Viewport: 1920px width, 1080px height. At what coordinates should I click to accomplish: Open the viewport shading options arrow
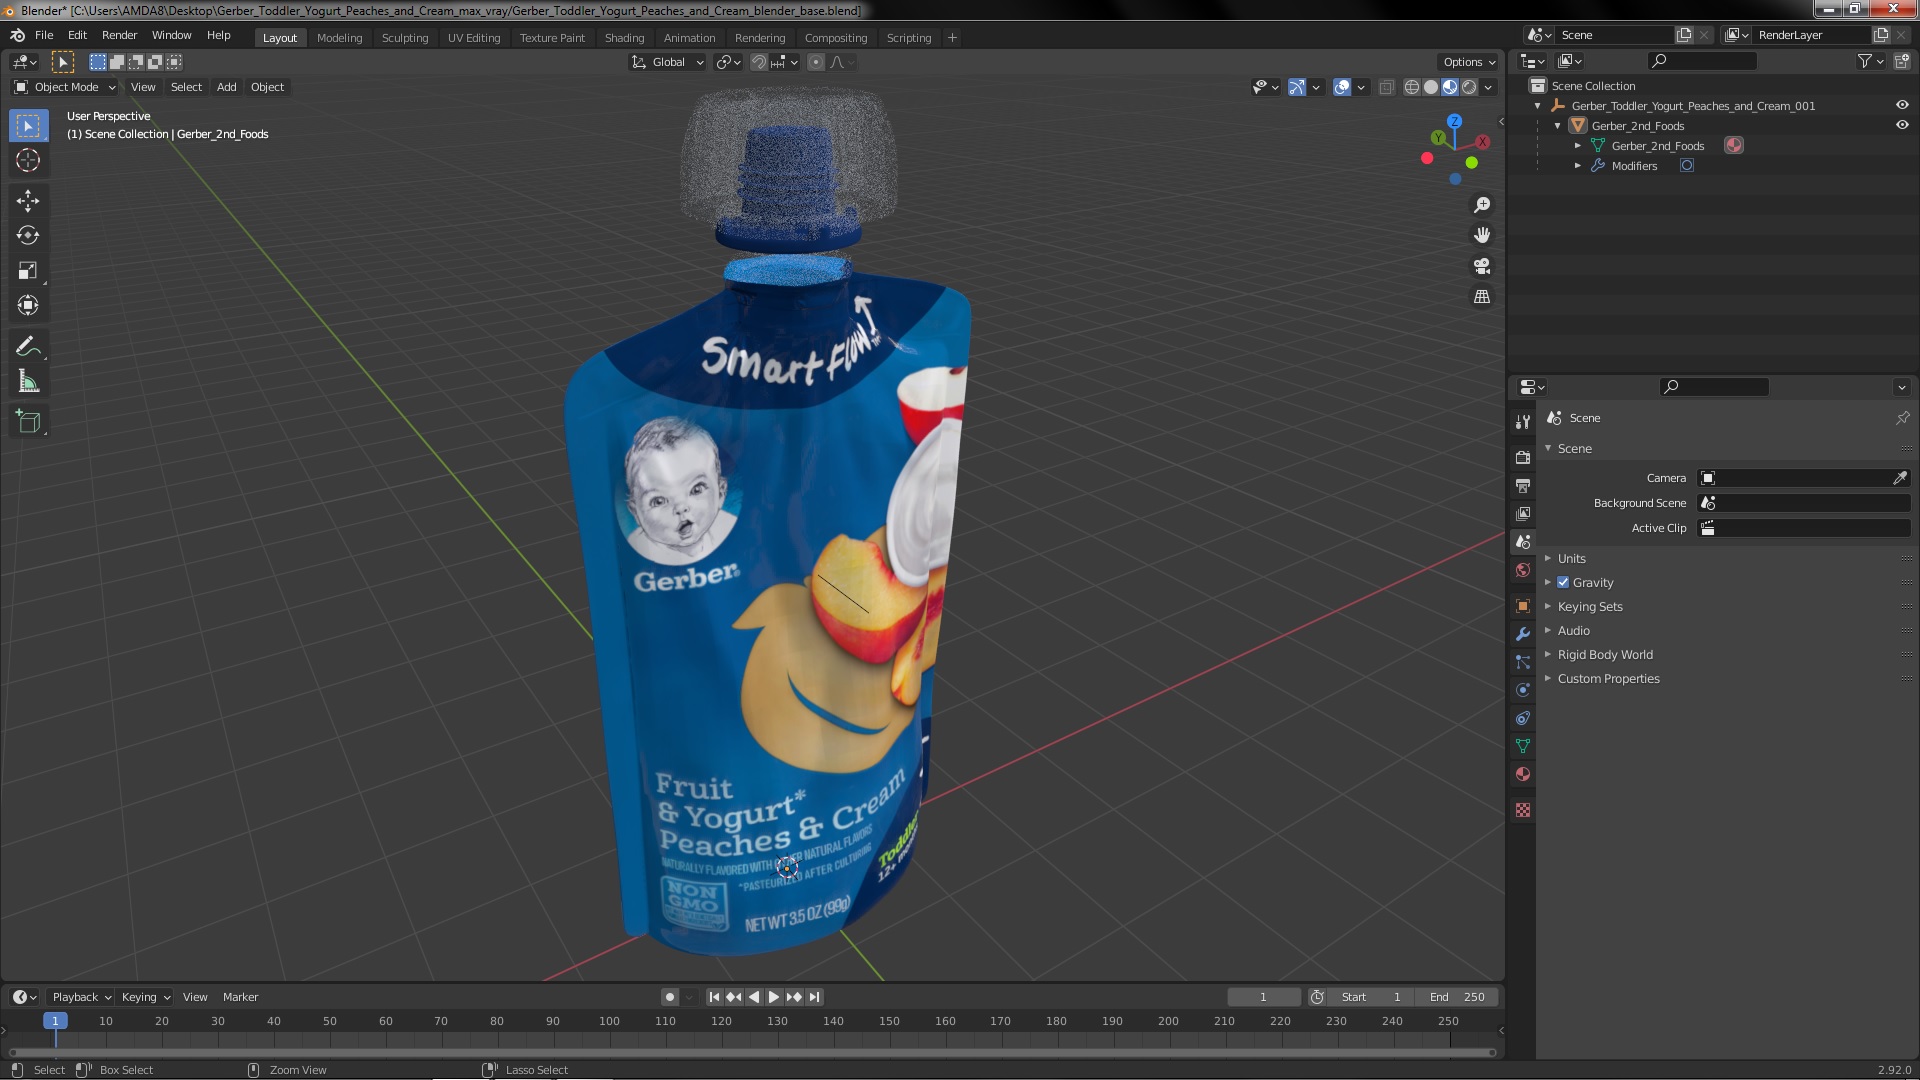click(x=1488, y=87)
